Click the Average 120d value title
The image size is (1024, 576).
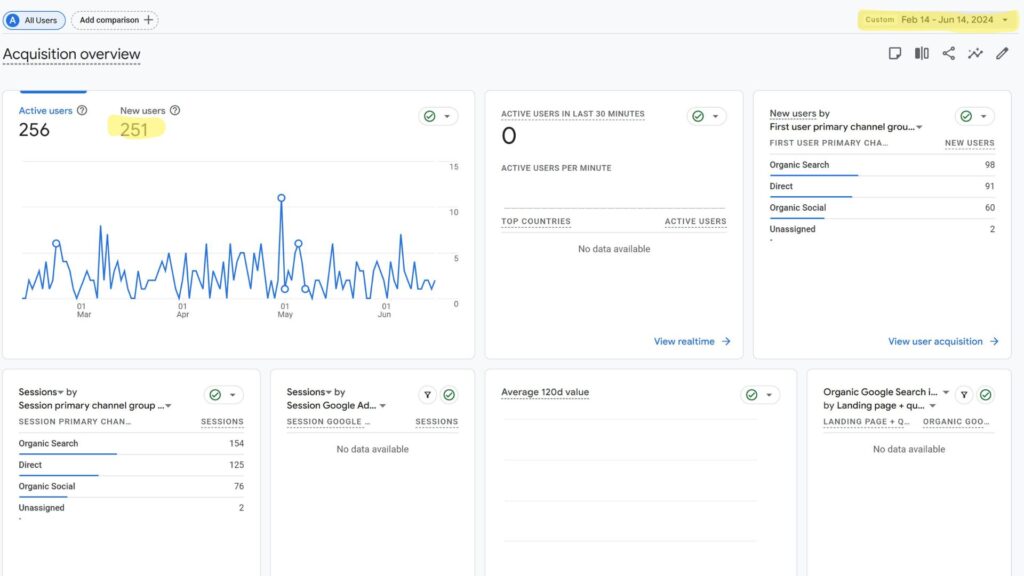pos(545,392)
